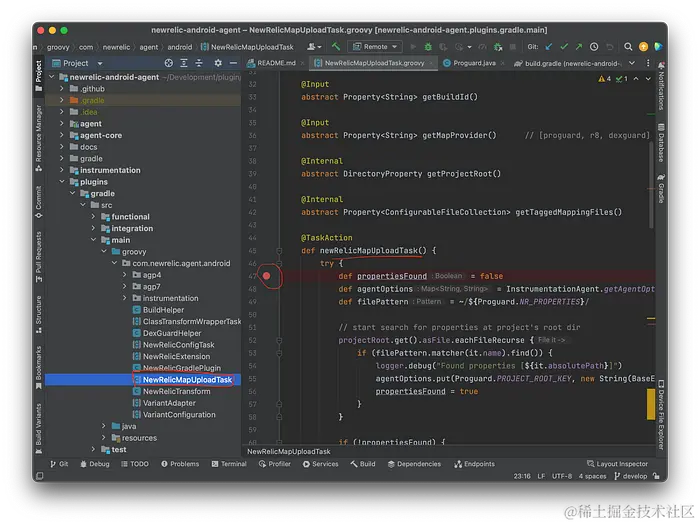
Task: Open Resource Manager side panel
Action: tap(39, 138)
